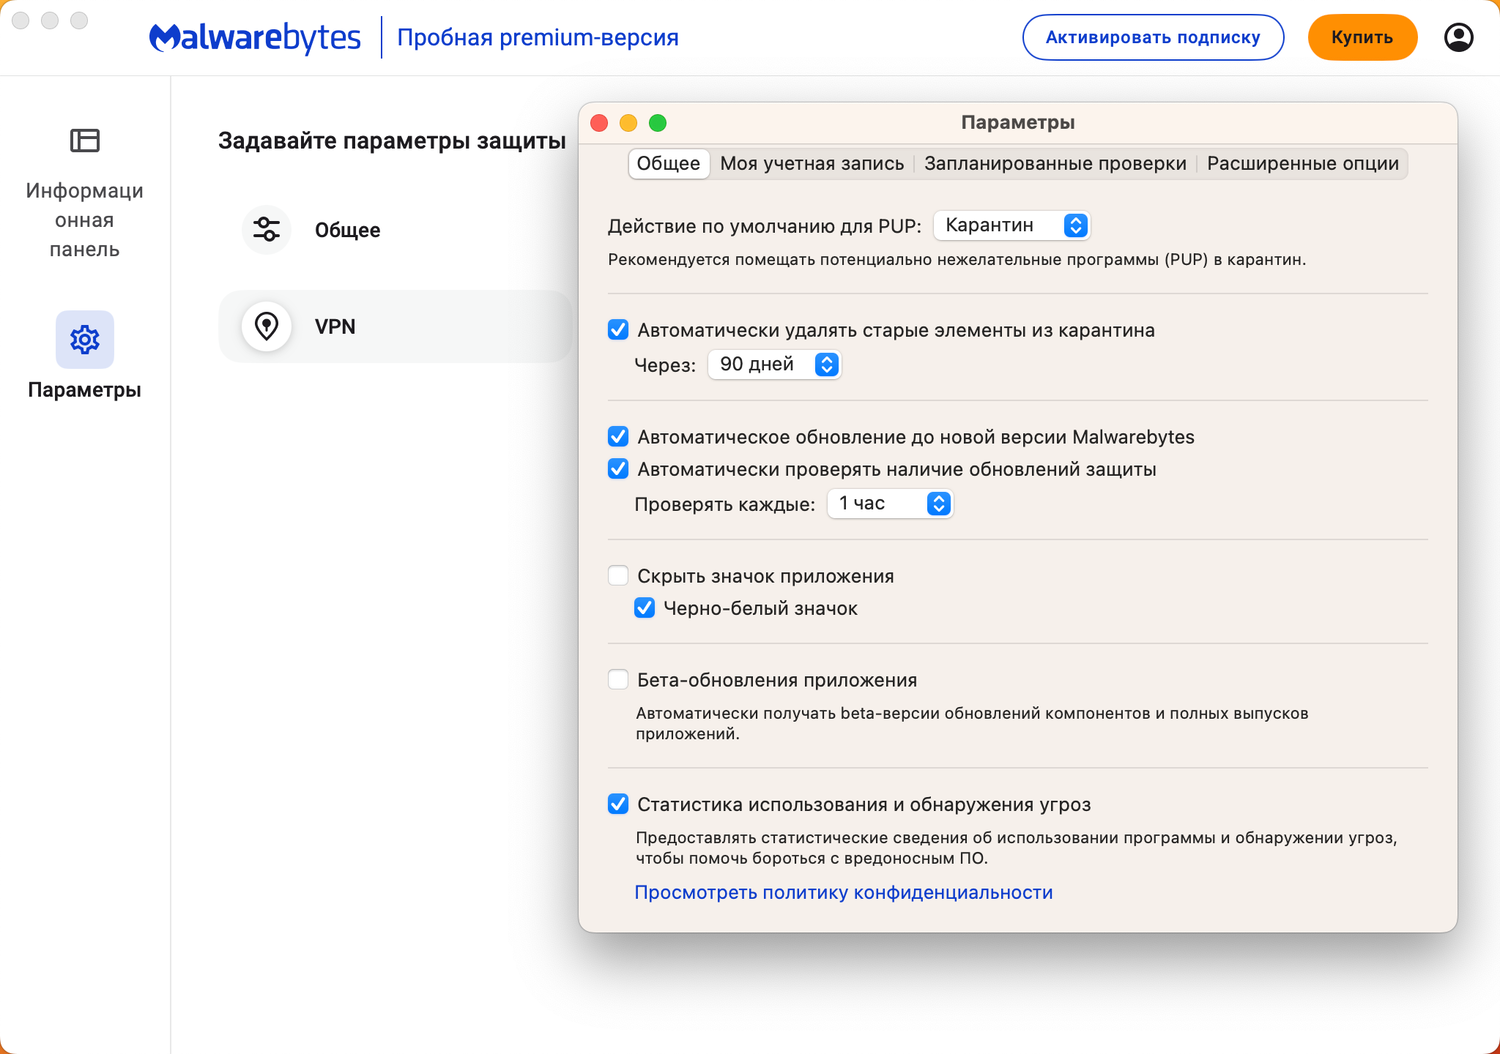Open the user account profile icon
1500x1054 pixels.
tap(1458, 38)
